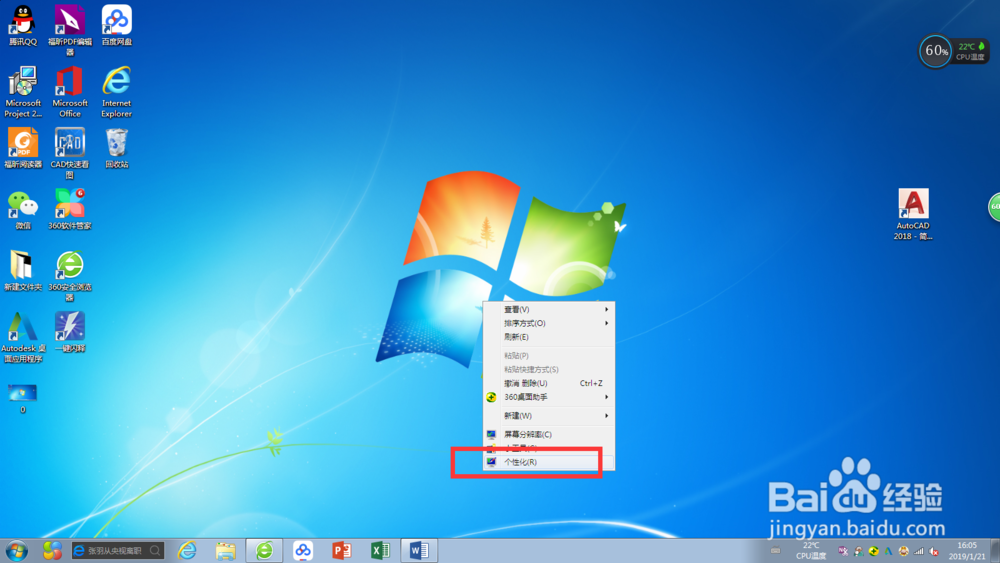
Task: Expand the 排序方式(O) submenu
Action: pyautogui.click(x=548, y=323)
